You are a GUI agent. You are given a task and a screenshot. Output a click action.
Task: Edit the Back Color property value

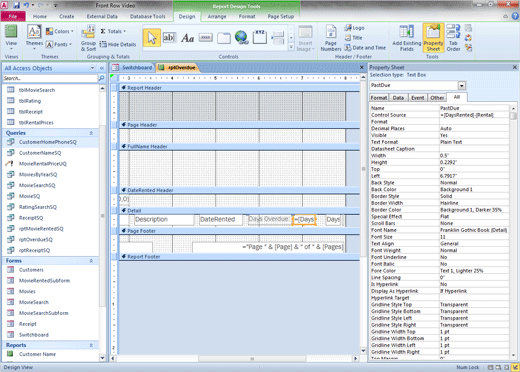point(474,189)
